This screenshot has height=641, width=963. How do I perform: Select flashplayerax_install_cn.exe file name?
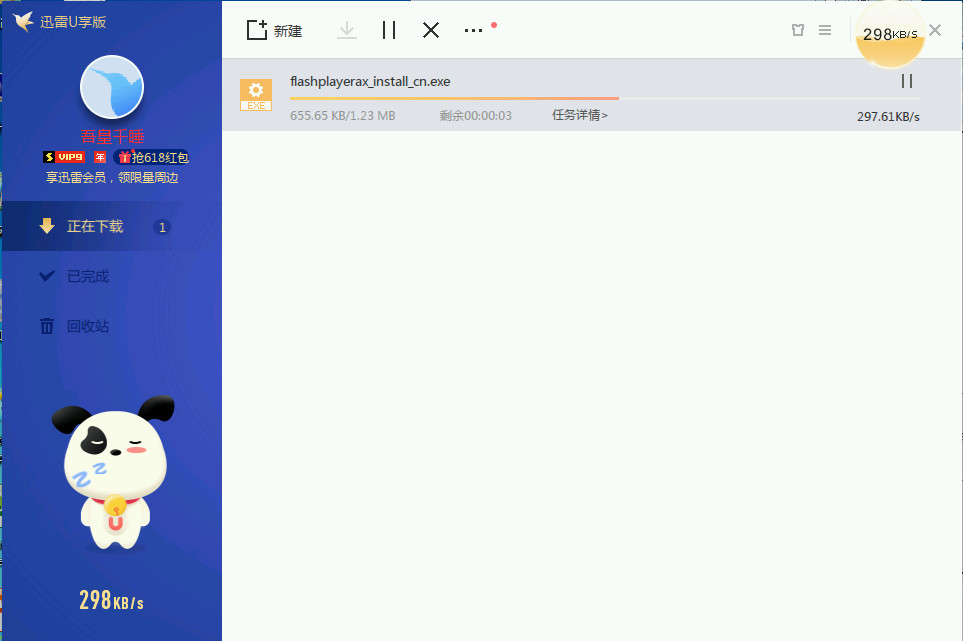pyautogui.click(x=370, y=81)
